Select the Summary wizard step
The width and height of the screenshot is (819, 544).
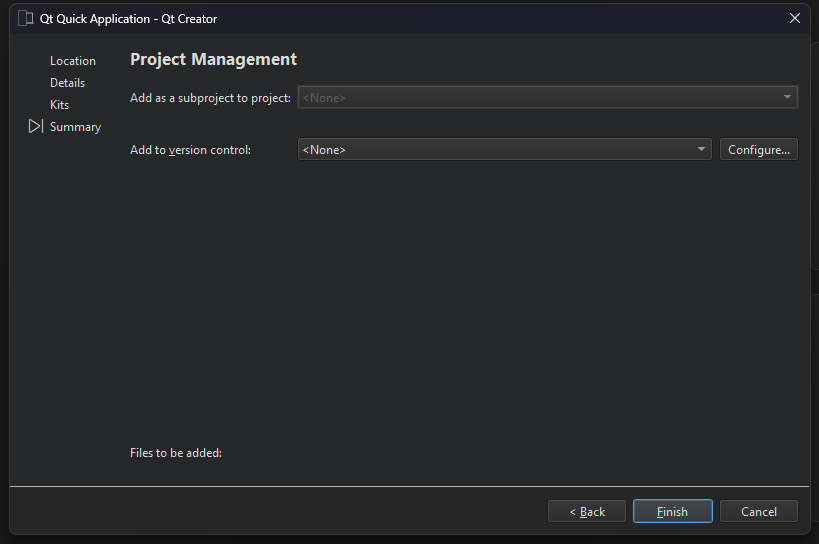pyautogui.click(x=75, y=127)
